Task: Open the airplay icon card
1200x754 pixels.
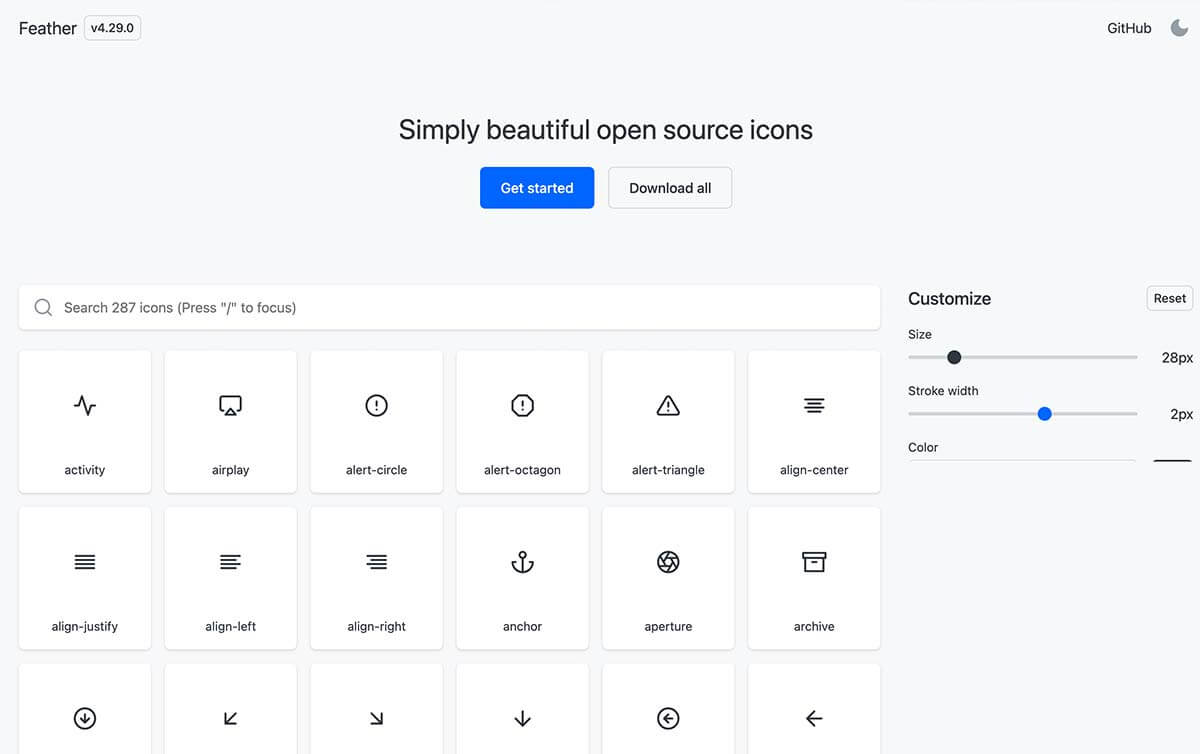Action: pos(231,421)
